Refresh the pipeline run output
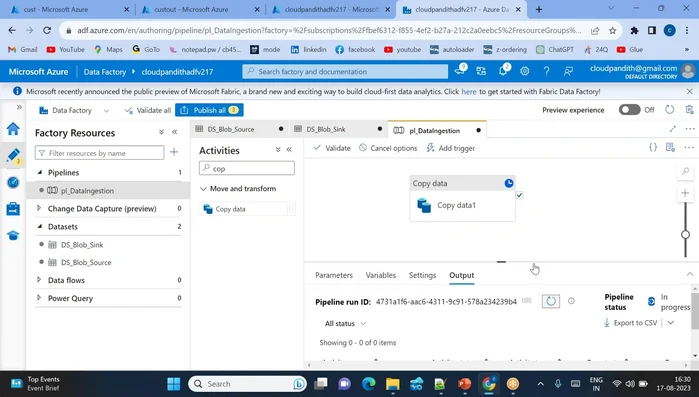 pyautogui.click(x=551, y=301)
